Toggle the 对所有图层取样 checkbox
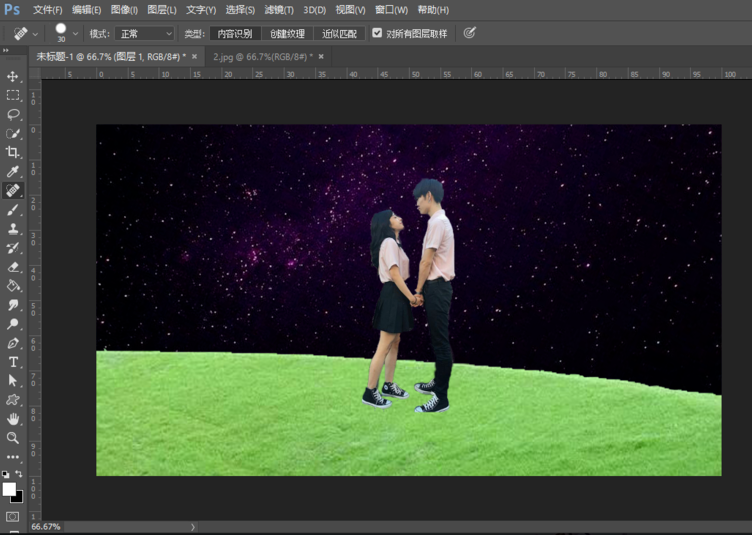The width and height of the screenshot is (752, 535). coord(377,33)
